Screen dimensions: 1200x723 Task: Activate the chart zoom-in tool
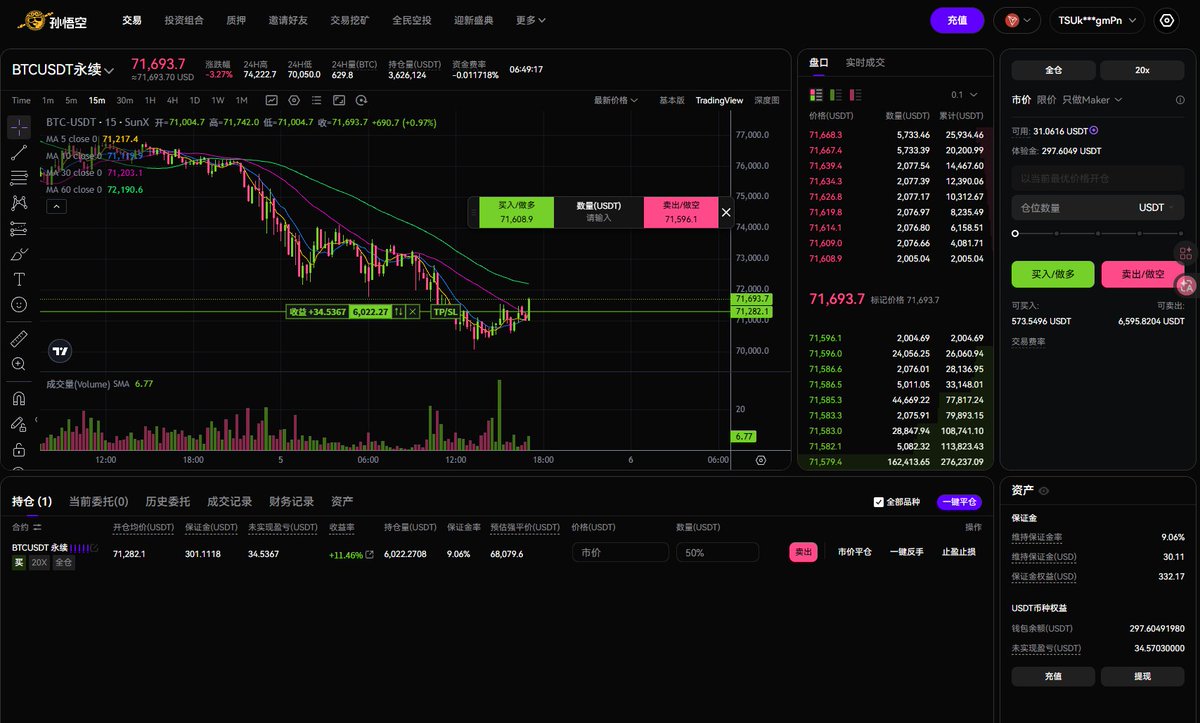click(x=19, y=364)
